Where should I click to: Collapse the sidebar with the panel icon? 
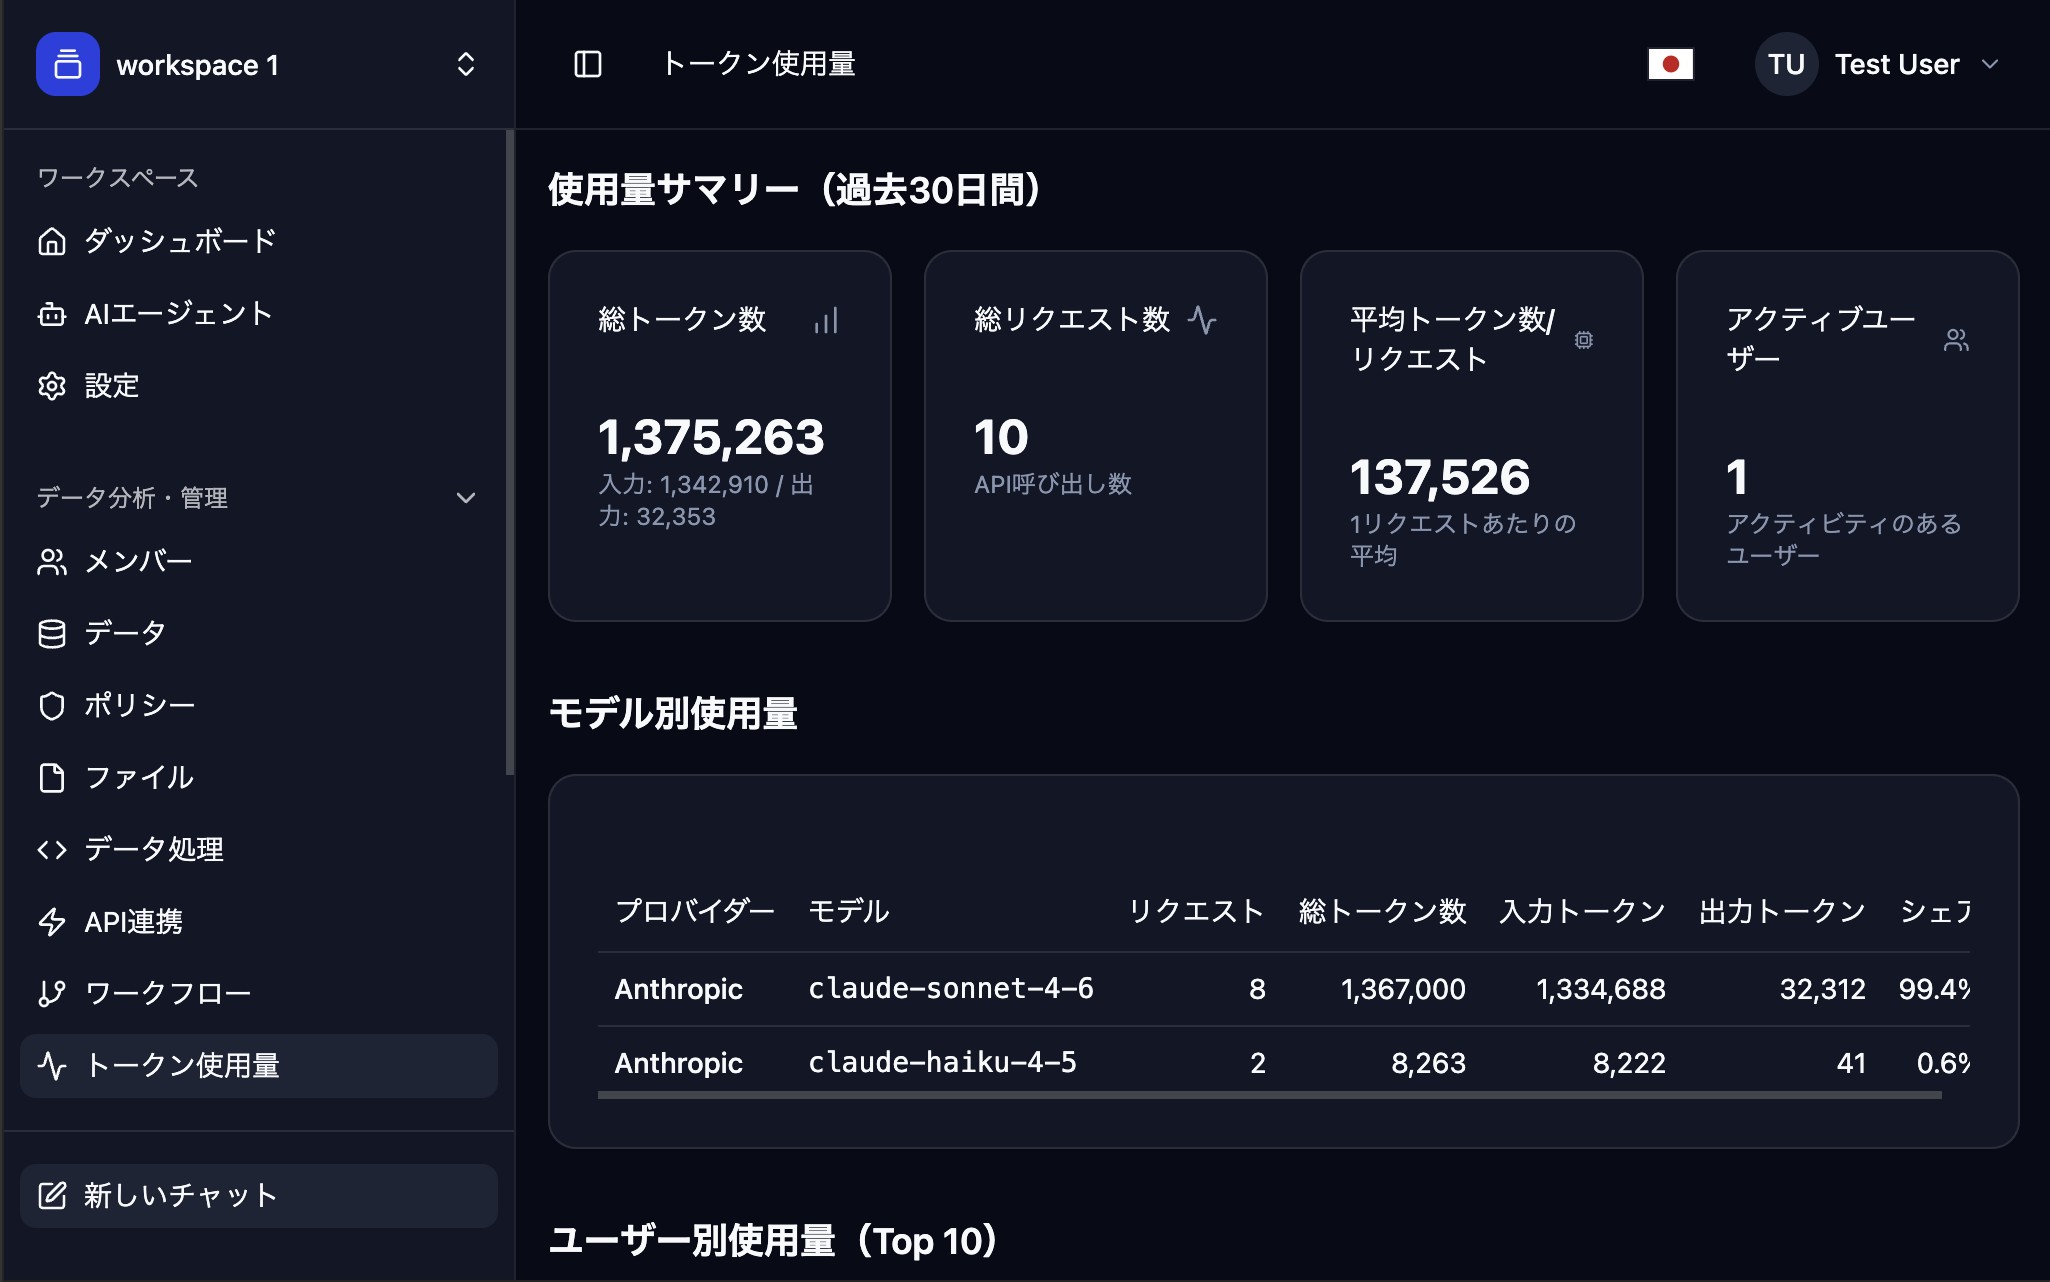pos(588,64)
